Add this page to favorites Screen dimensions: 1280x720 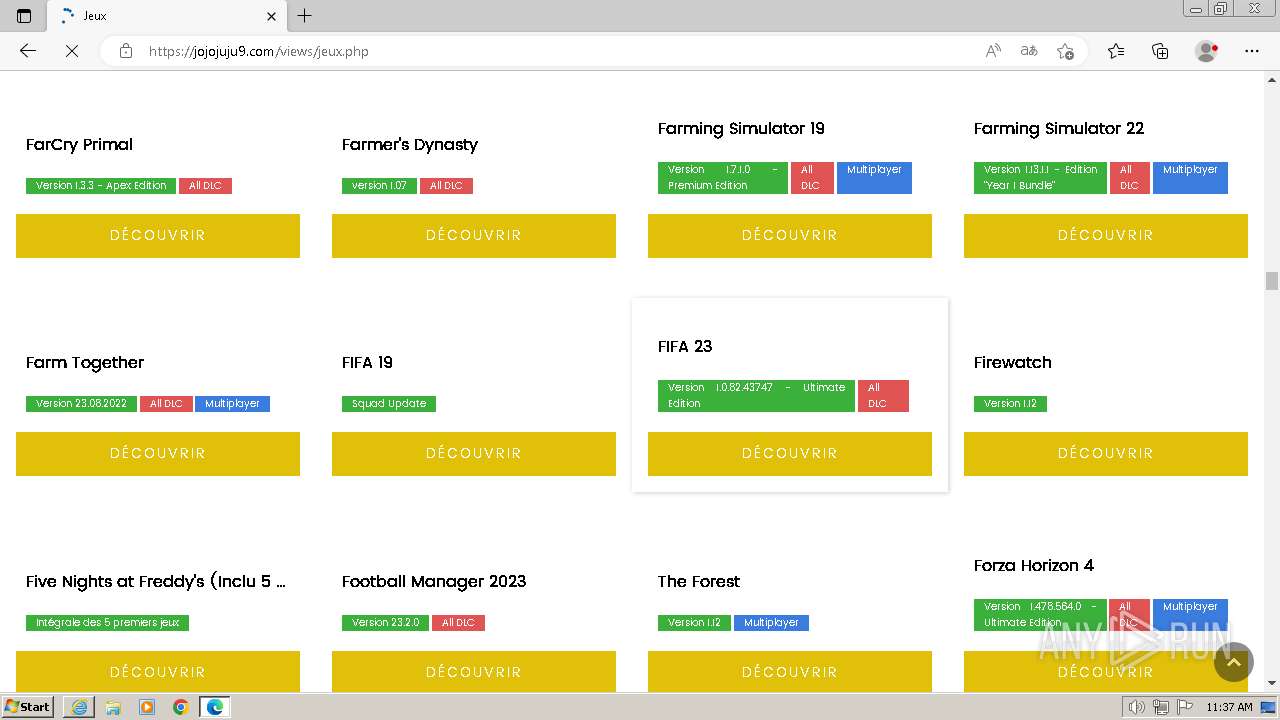(x=1065, y=51)
